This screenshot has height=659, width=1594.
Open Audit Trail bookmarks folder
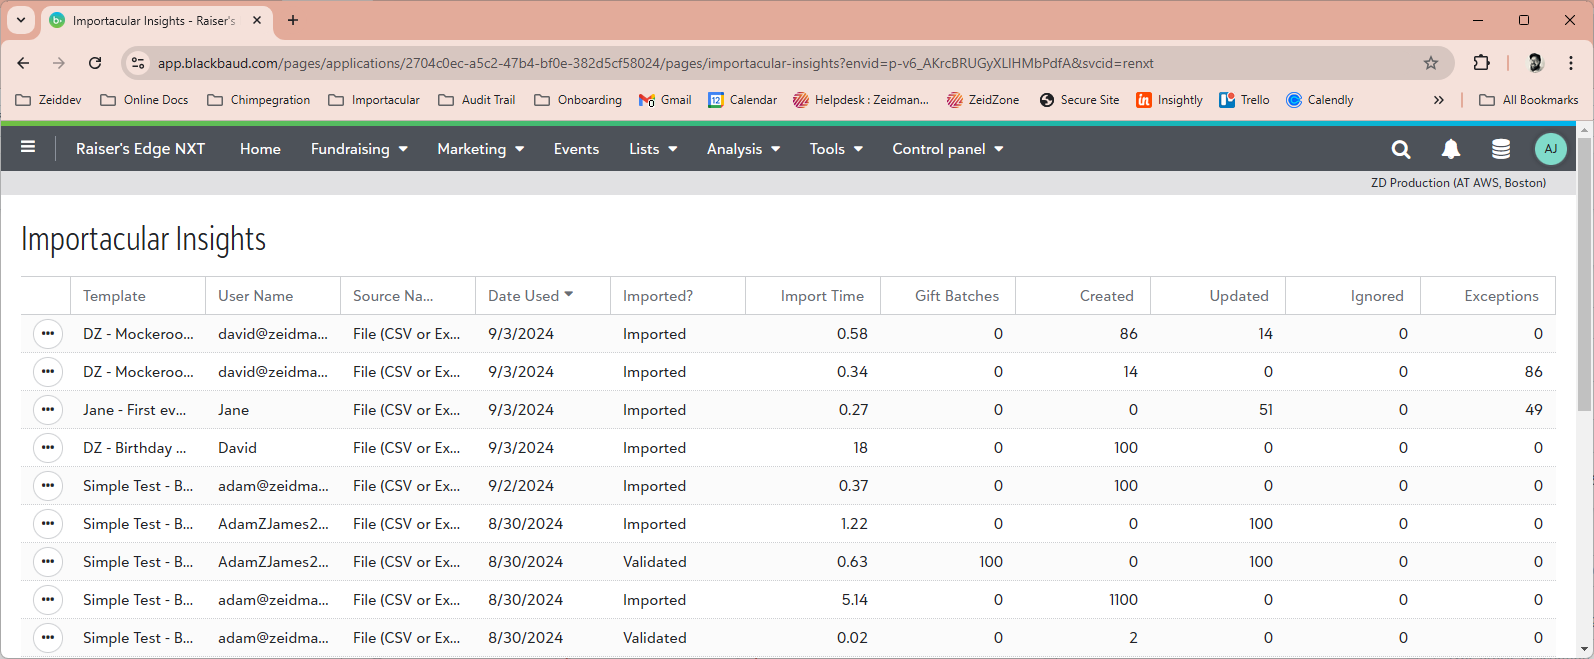pyautogui.click(x=477, y=100)
